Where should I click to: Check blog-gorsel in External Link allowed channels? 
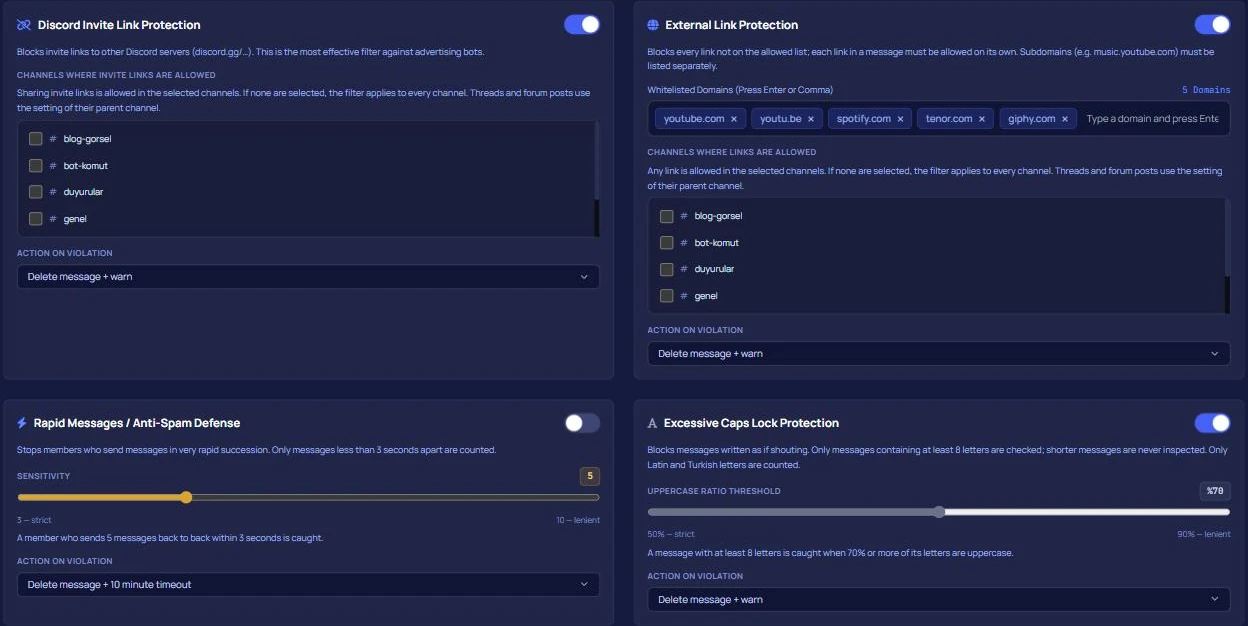667,216
